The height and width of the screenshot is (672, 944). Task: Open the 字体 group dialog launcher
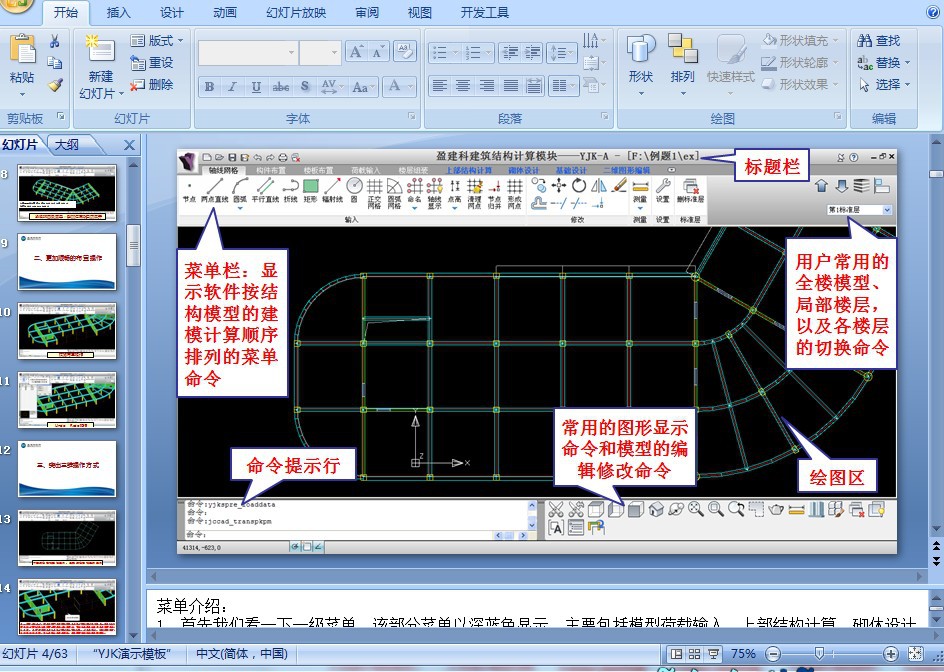click(x=412, y=116)
